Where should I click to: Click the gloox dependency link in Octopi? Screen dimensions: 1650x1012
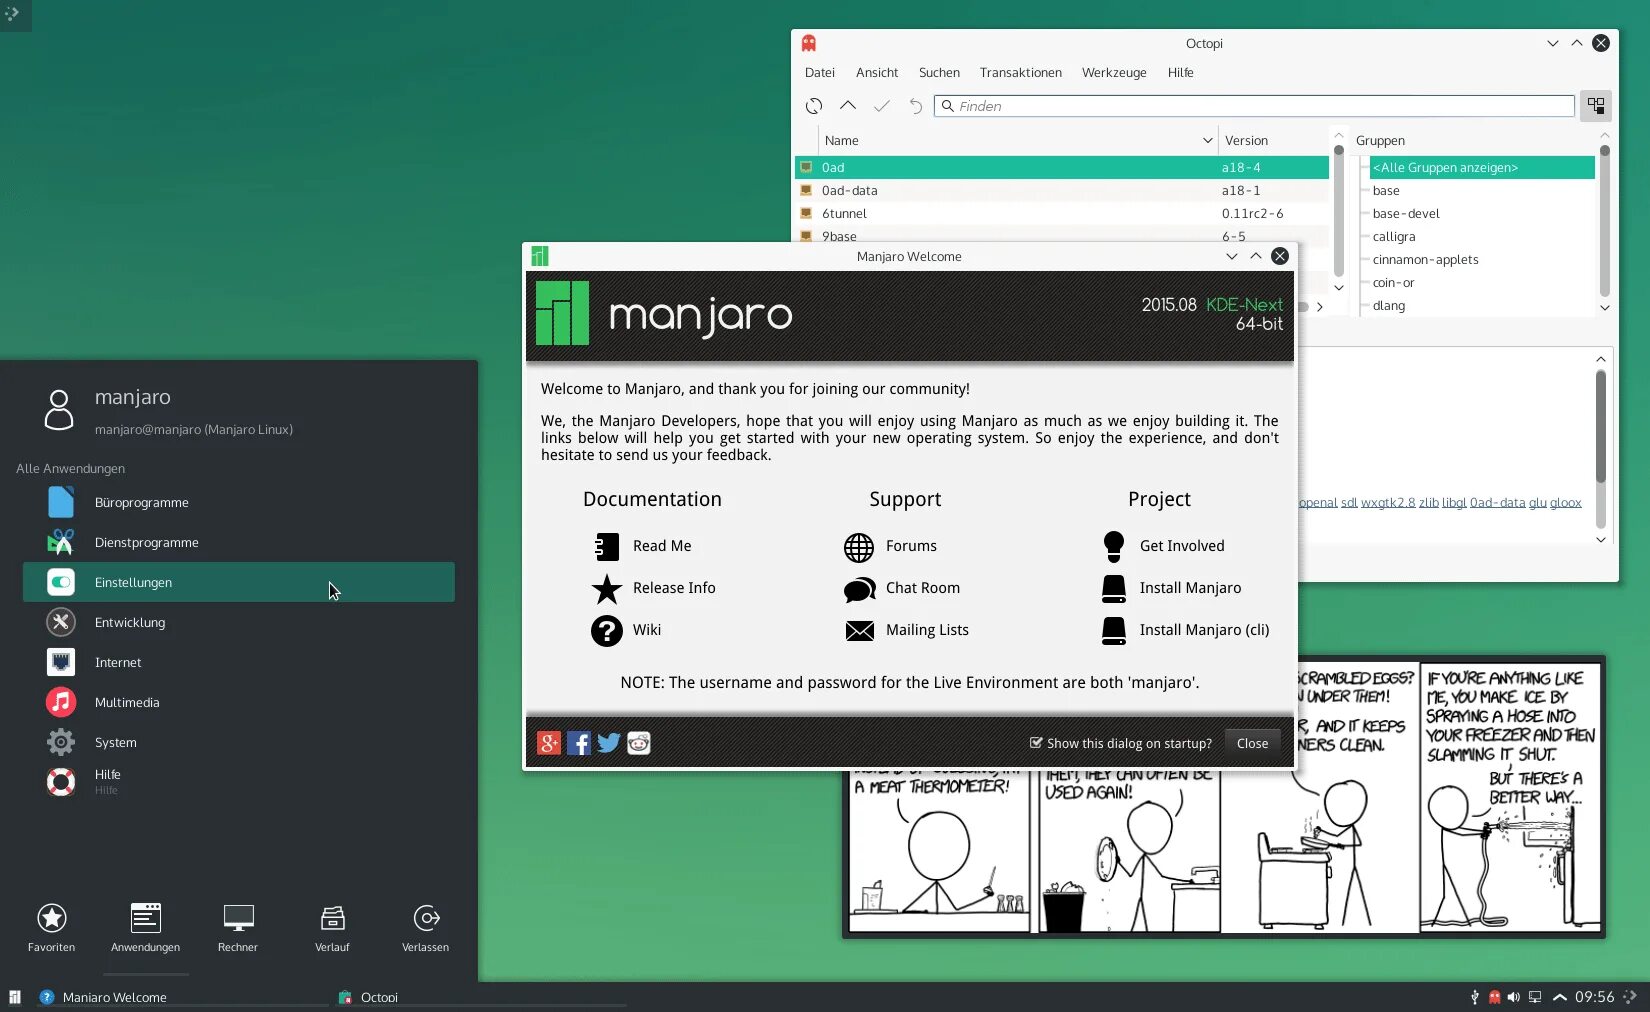1566,503
